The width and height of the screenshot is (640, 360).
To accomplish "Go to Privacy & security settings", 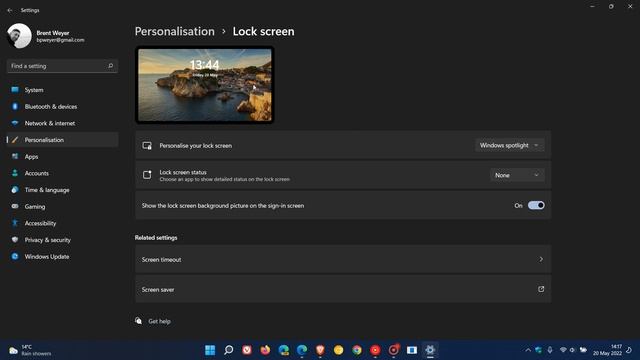I will pos(62,240).
